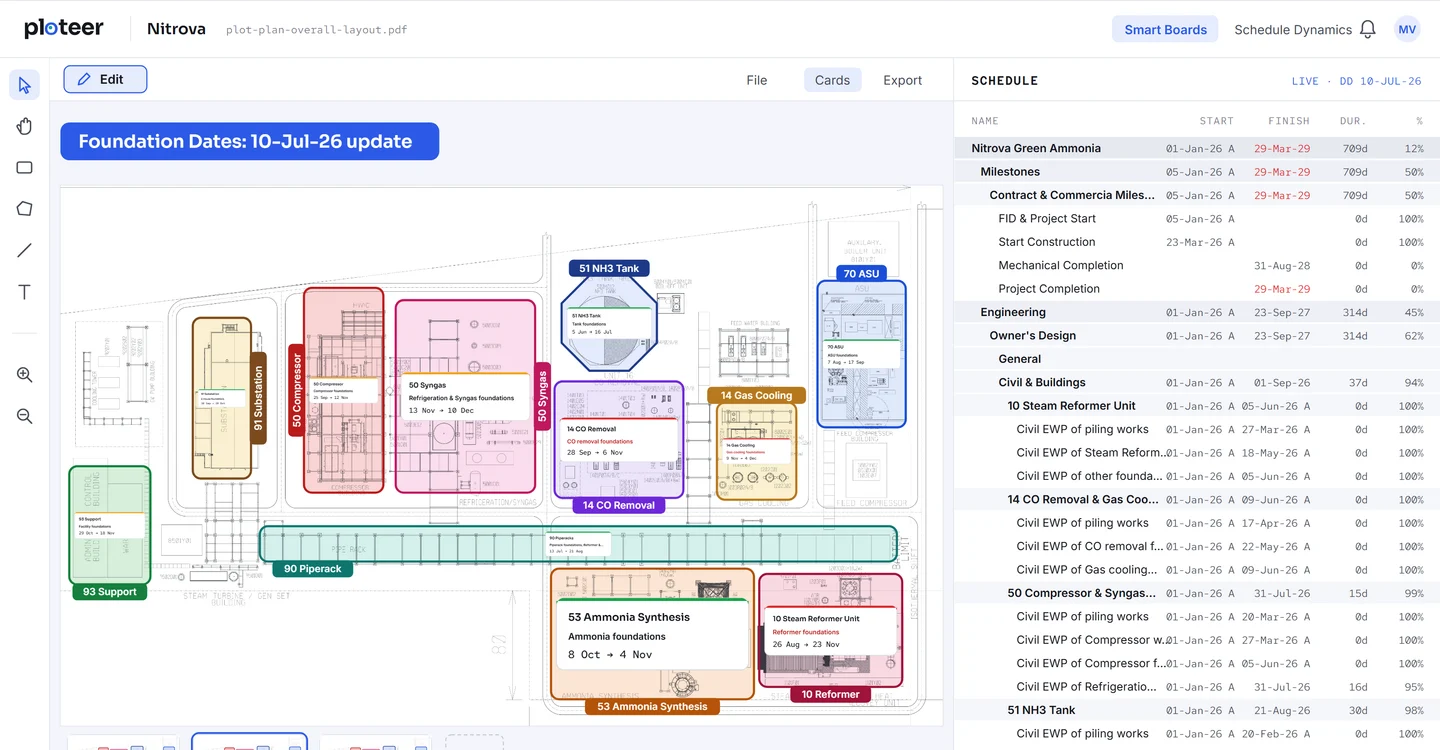This screenshot has width=1440, height=750.
Task: Open the notifications bell
Action: [x=1368, y=29]
